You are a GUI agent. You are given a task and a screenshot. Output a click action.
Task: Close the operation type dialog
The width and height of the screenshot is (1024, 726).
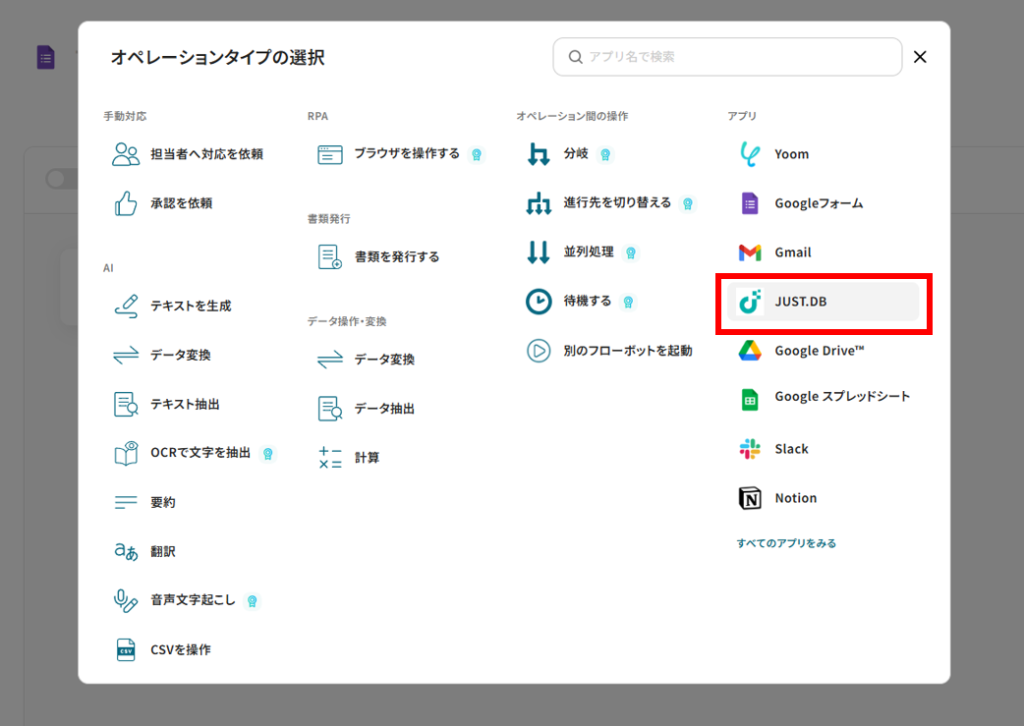(920, 57)
